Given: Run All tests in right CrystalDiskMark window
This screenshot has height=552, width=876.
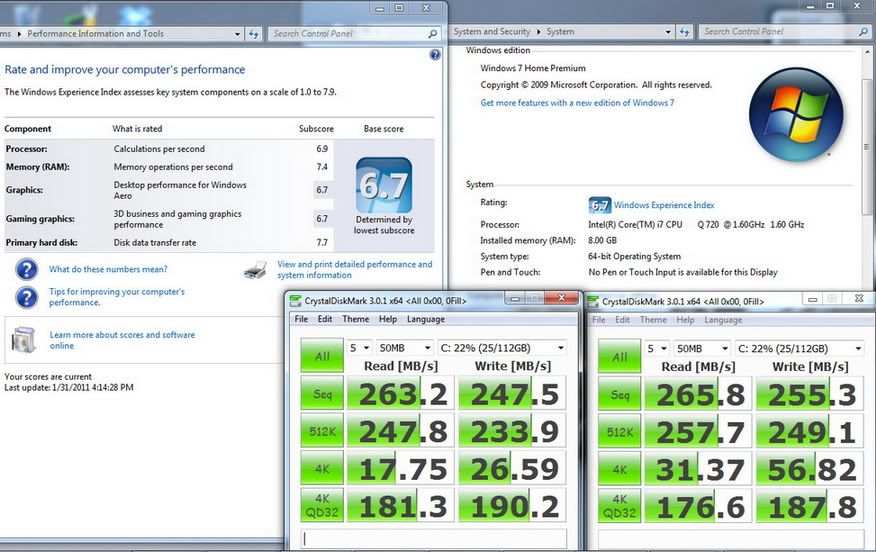Looking at the screenshot, I should [x=619, y=356].
